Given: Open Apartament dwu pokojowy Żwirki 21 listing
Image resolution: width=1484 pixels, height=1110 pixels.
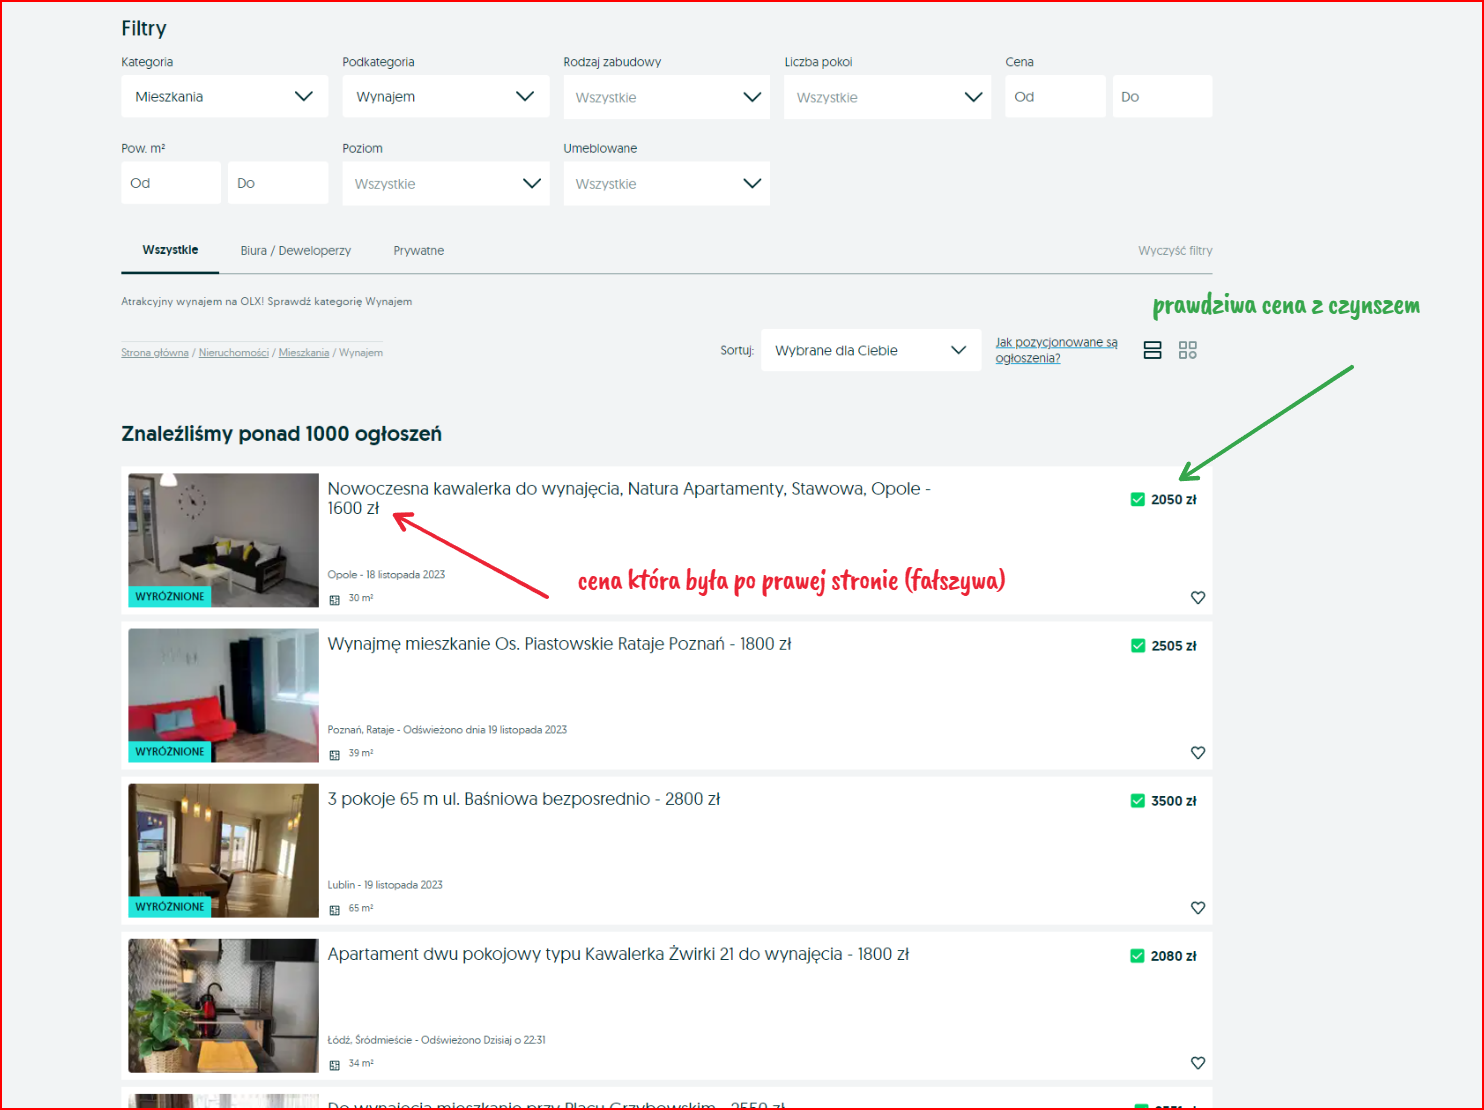Looking at the screenshot, I should (618, 954).
